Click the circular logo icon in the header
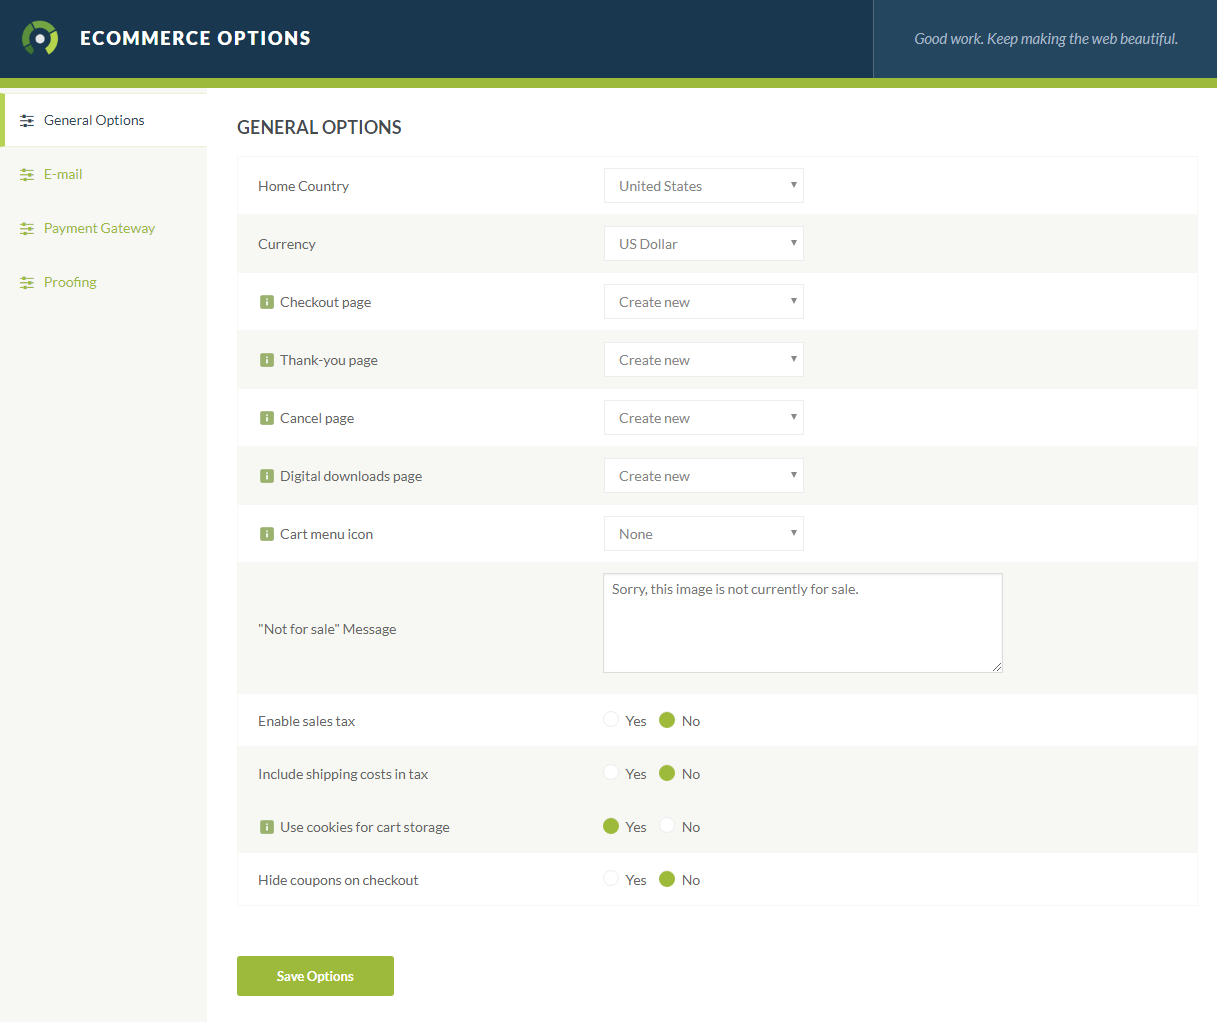 pyautogui.click(x=39, y=38)
